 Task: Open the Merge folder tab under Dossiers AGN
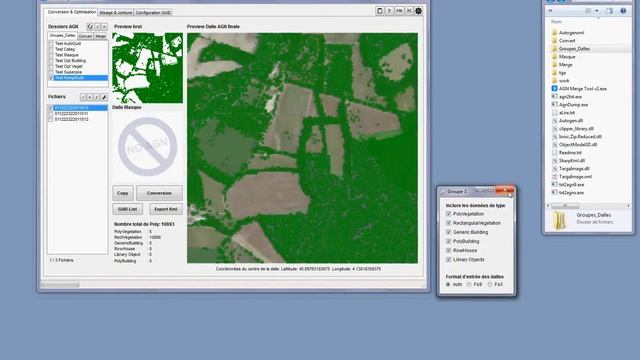[100, 36]
